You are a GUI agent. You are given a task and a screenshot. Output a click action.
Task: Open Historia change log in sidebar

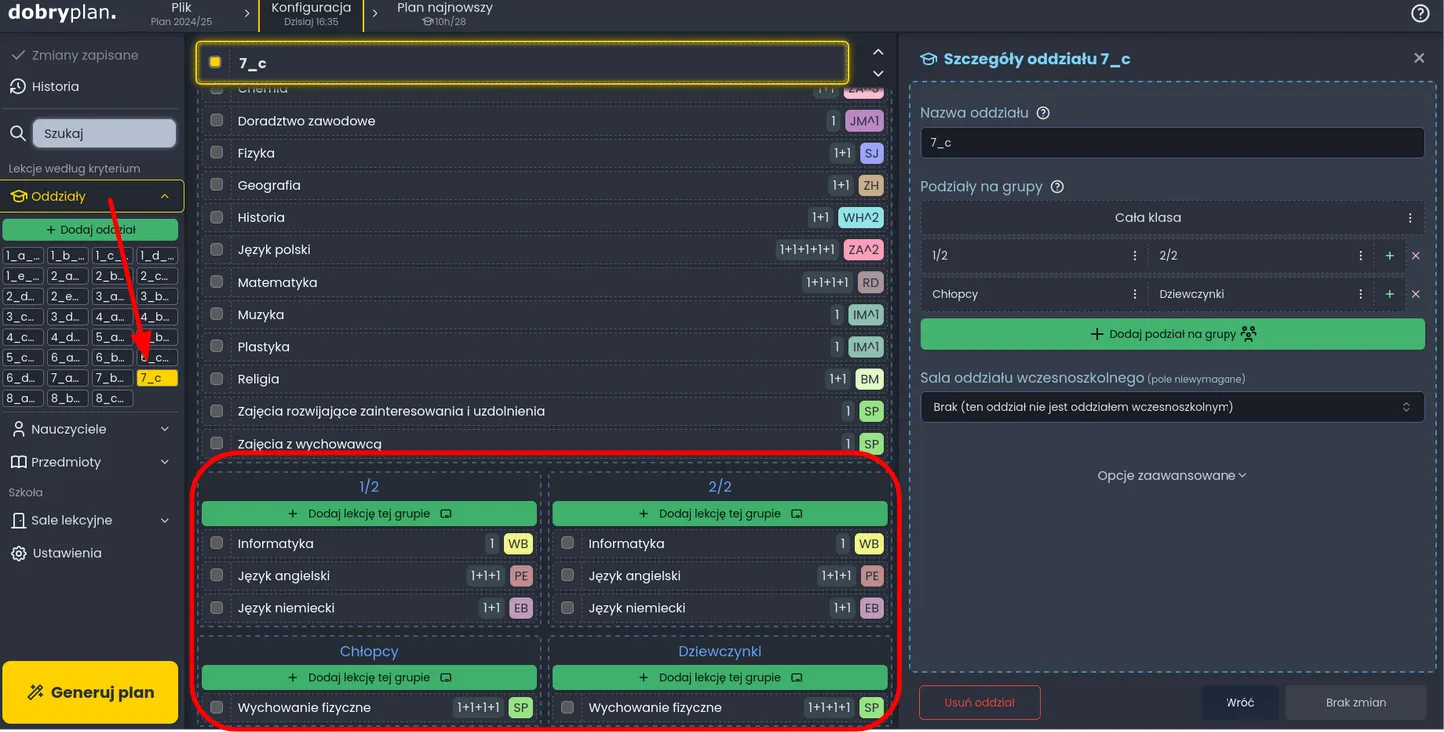tap(55, 87)
